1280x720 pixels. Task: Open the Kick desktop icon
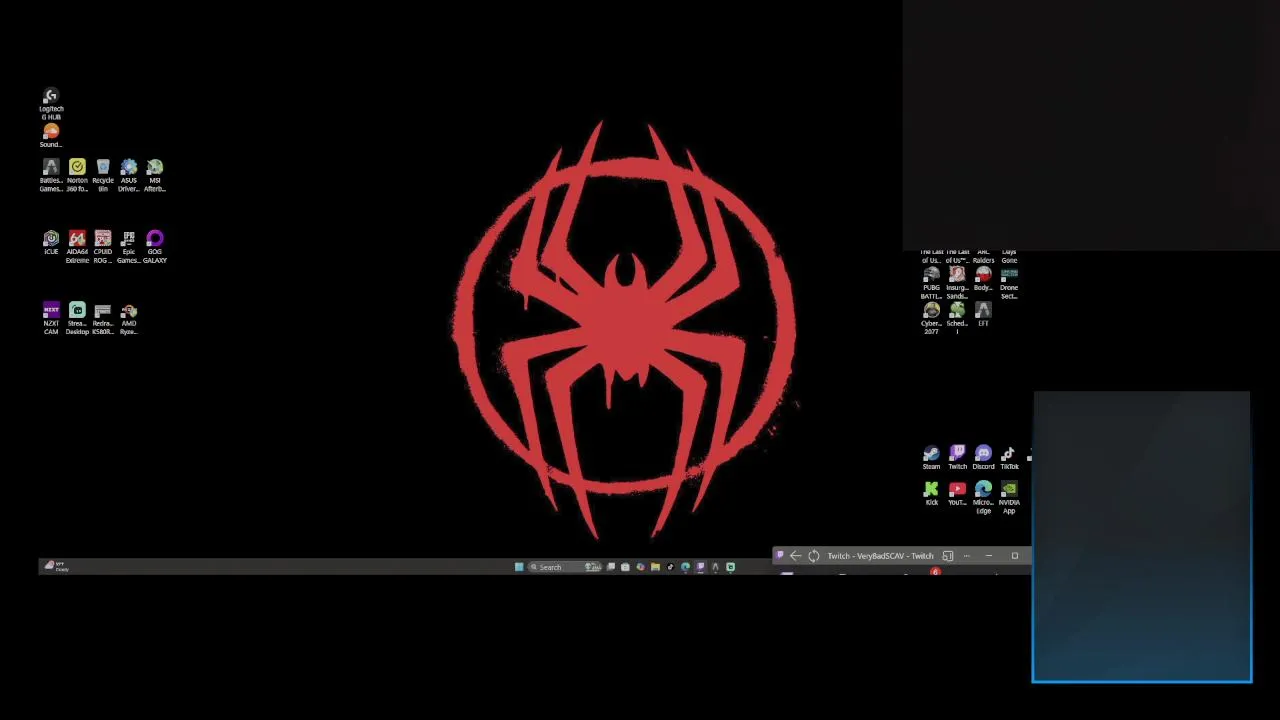[931, 494]
